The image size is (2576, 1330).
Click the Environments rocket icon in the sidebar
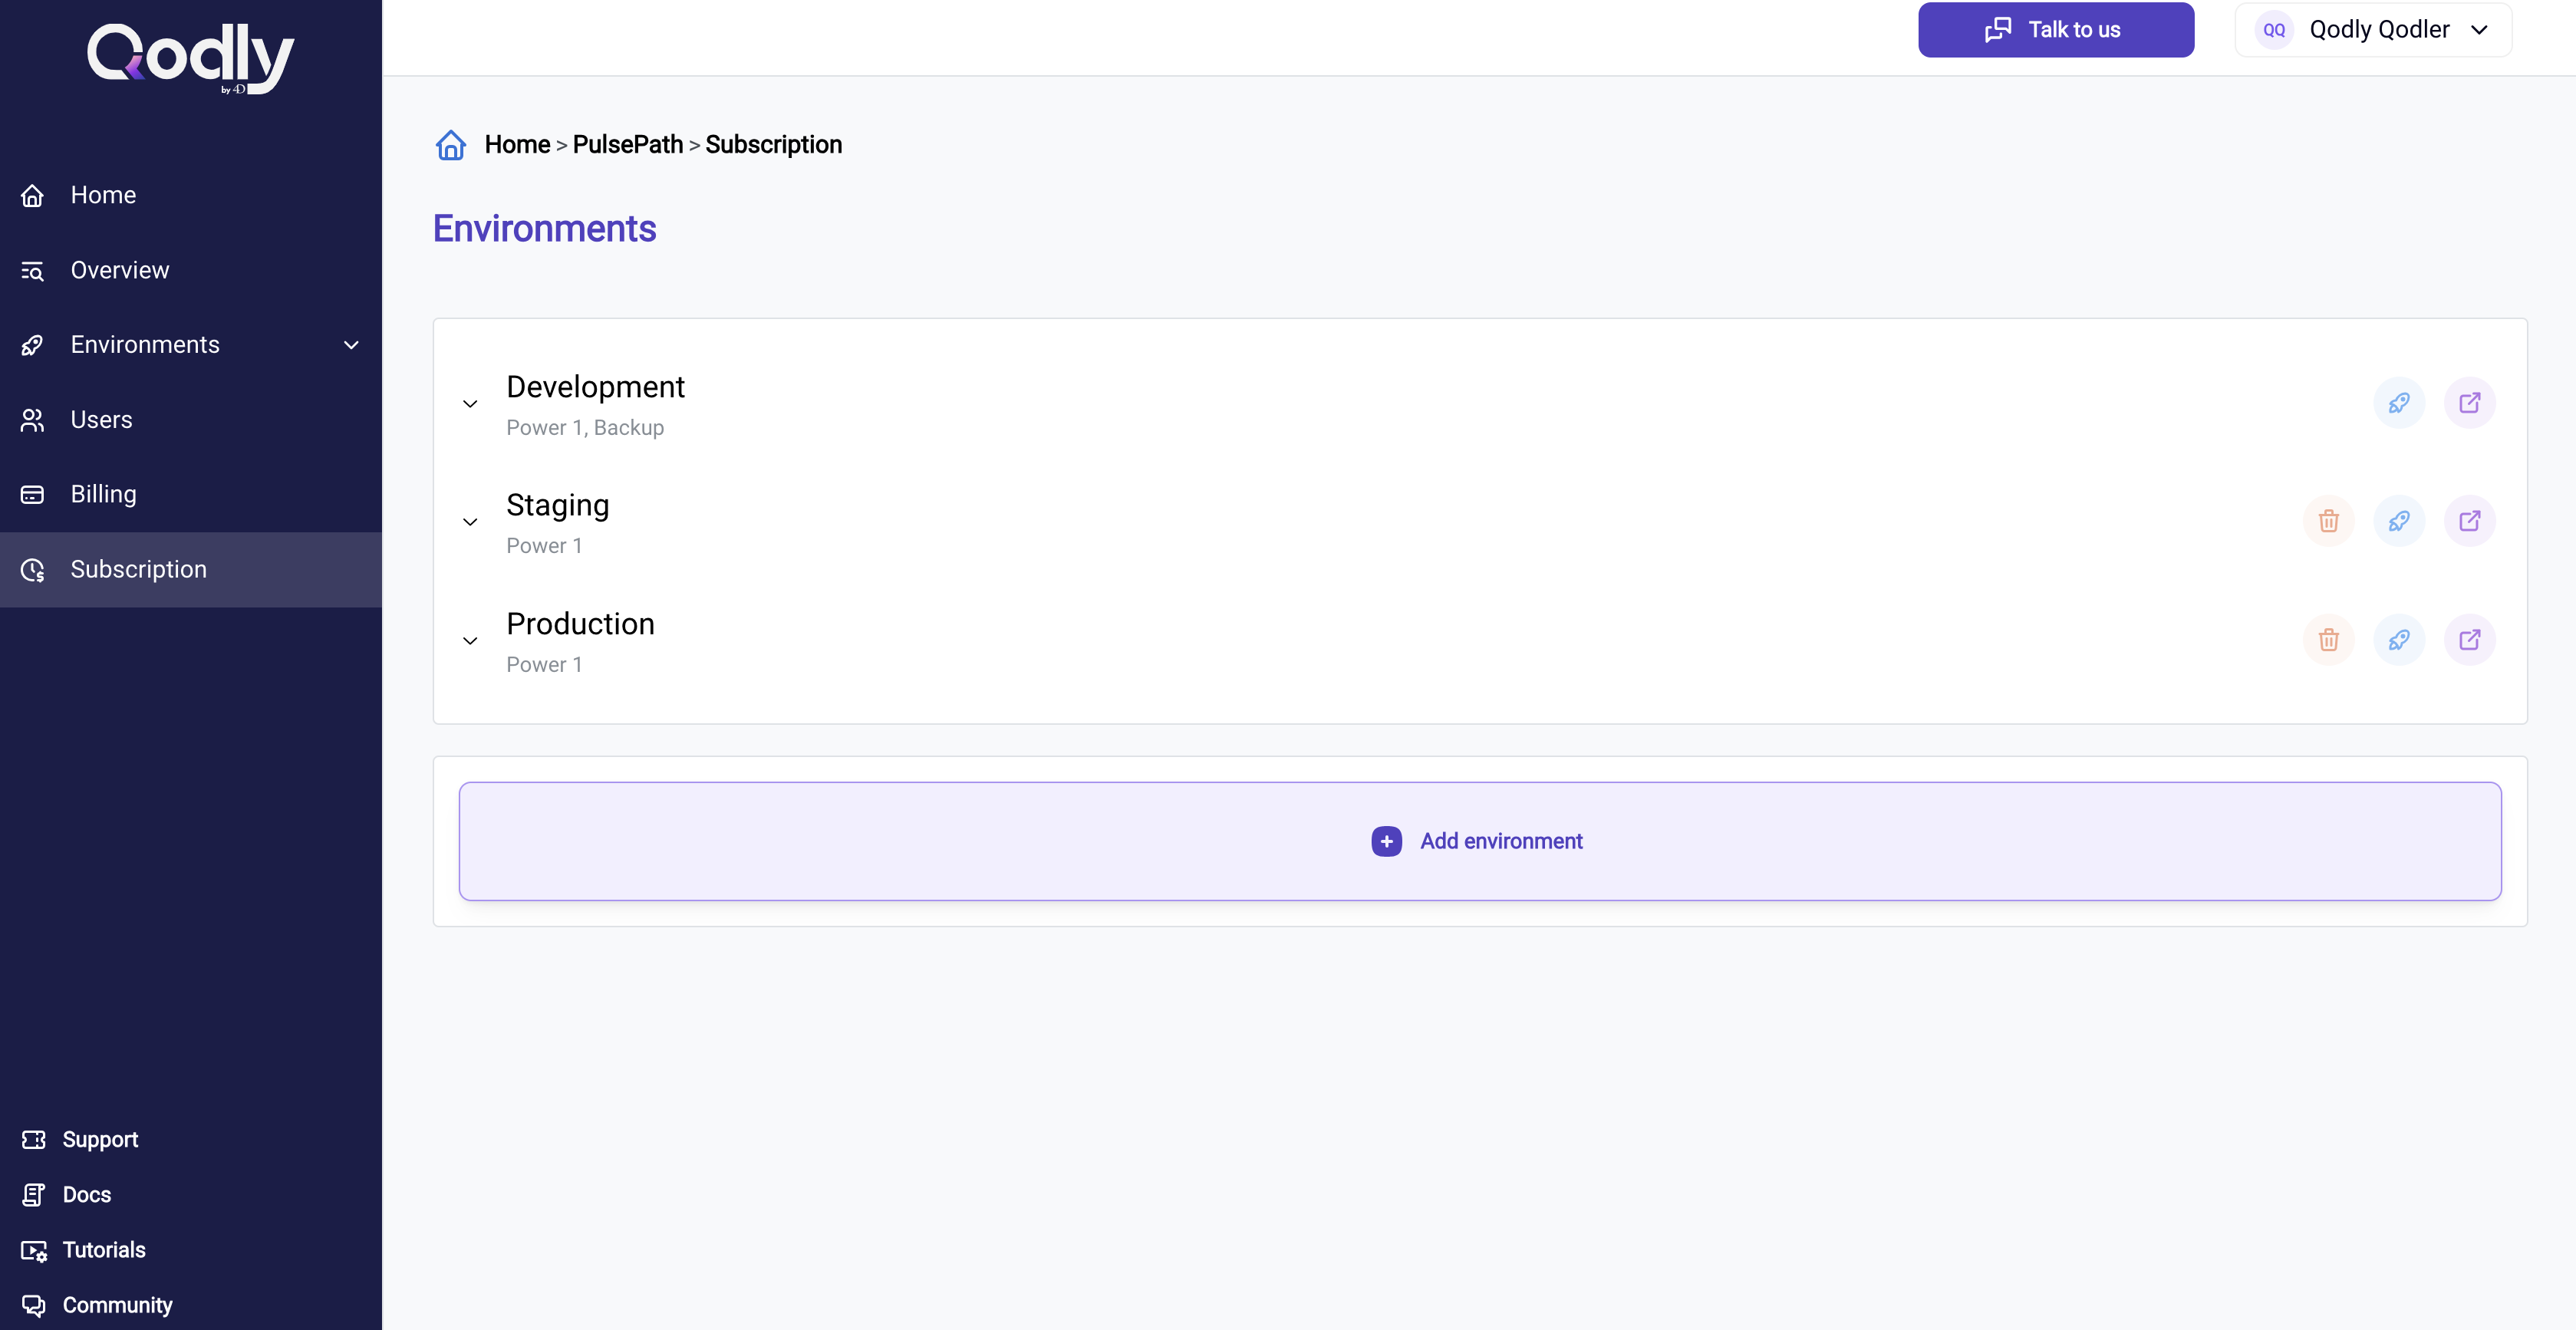(32, 345)
